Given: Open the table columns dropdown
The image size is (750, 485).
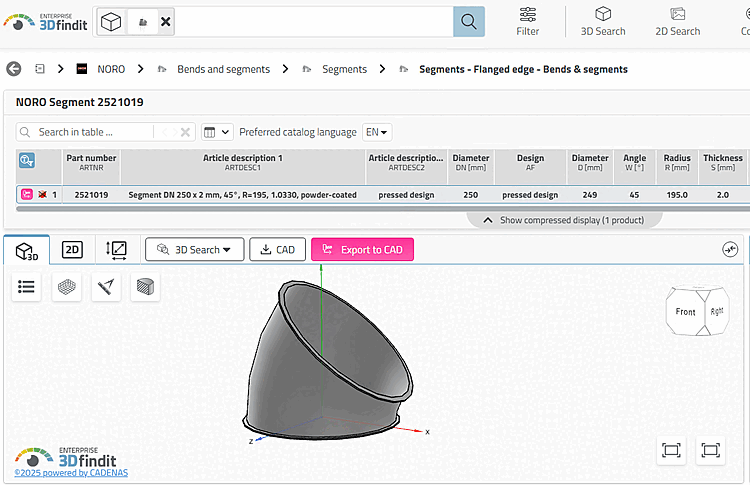Looking at the screenshot, I should coord(217,132).
